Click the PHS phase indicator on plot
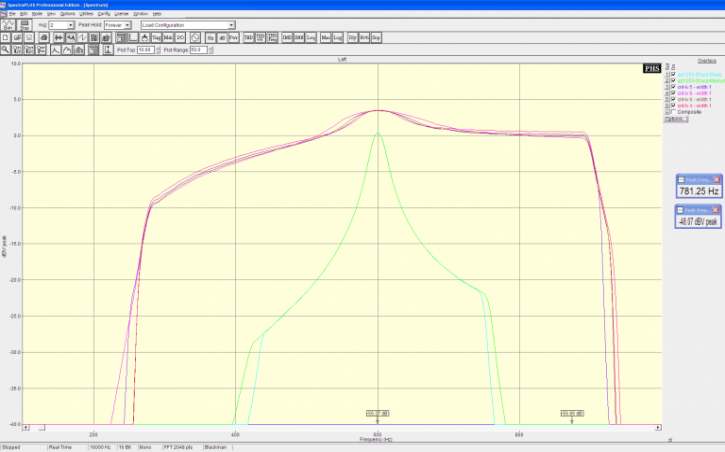Image resolution: width=725 pixels, height=452 pixels. (x=651, y=69)
